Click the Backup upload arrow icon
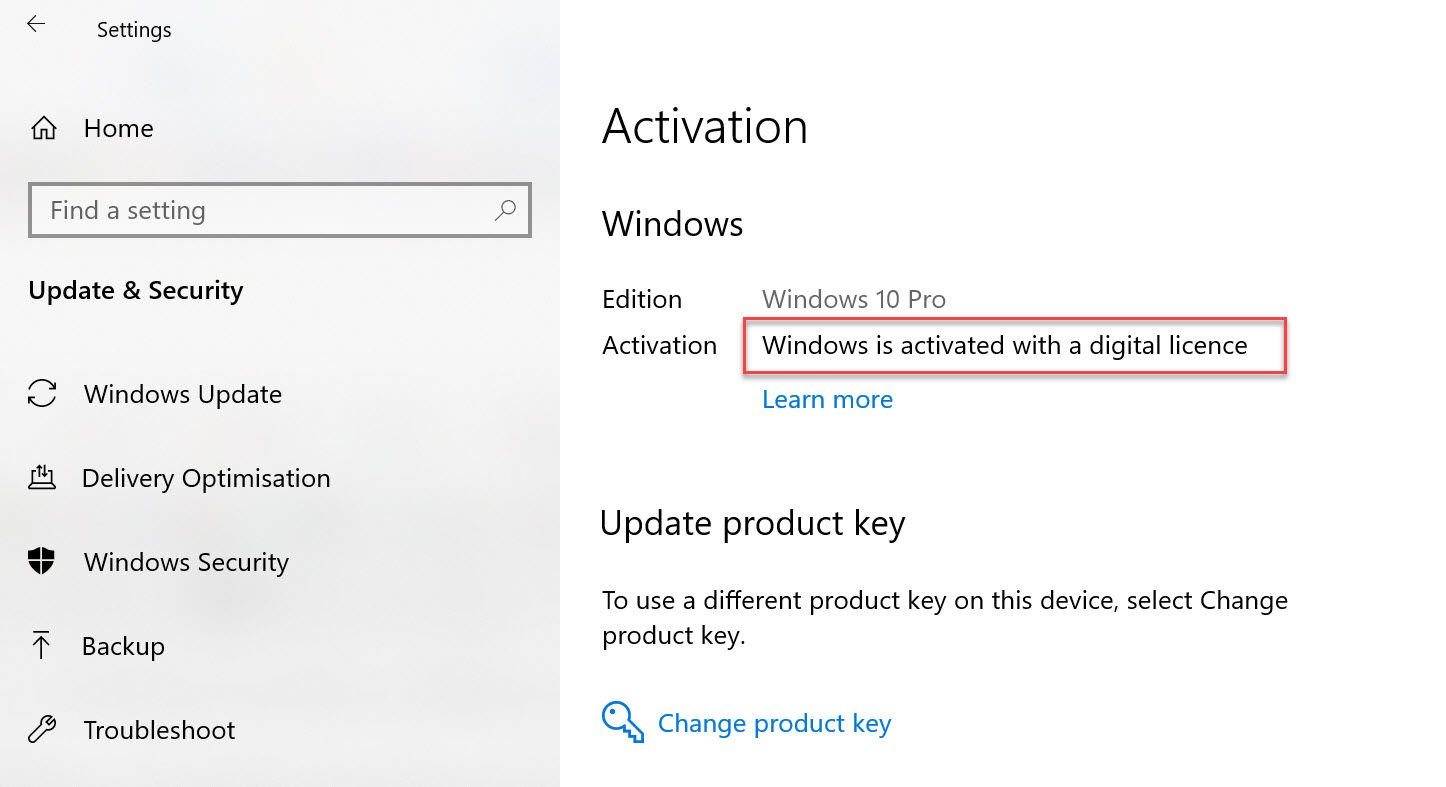This screenshot has width=1446, height=787. point(41,645)
